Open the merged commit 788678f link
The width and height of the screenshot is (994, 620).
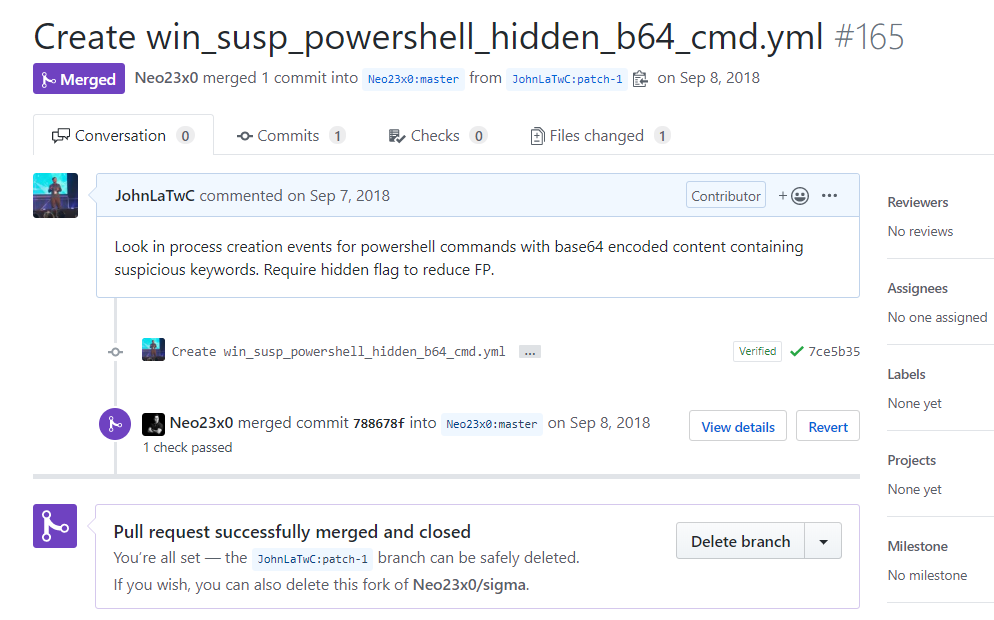tap(379, 423)
